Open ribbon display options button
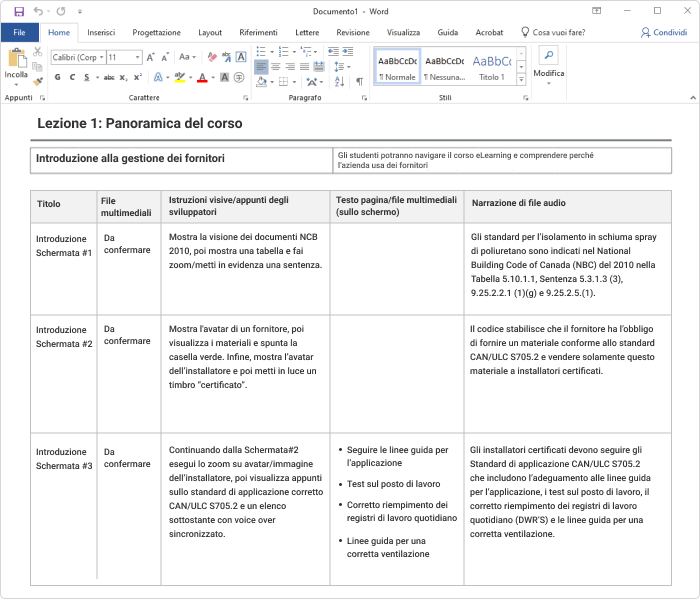Screen dimensions: 700x599 click(596, 11)
